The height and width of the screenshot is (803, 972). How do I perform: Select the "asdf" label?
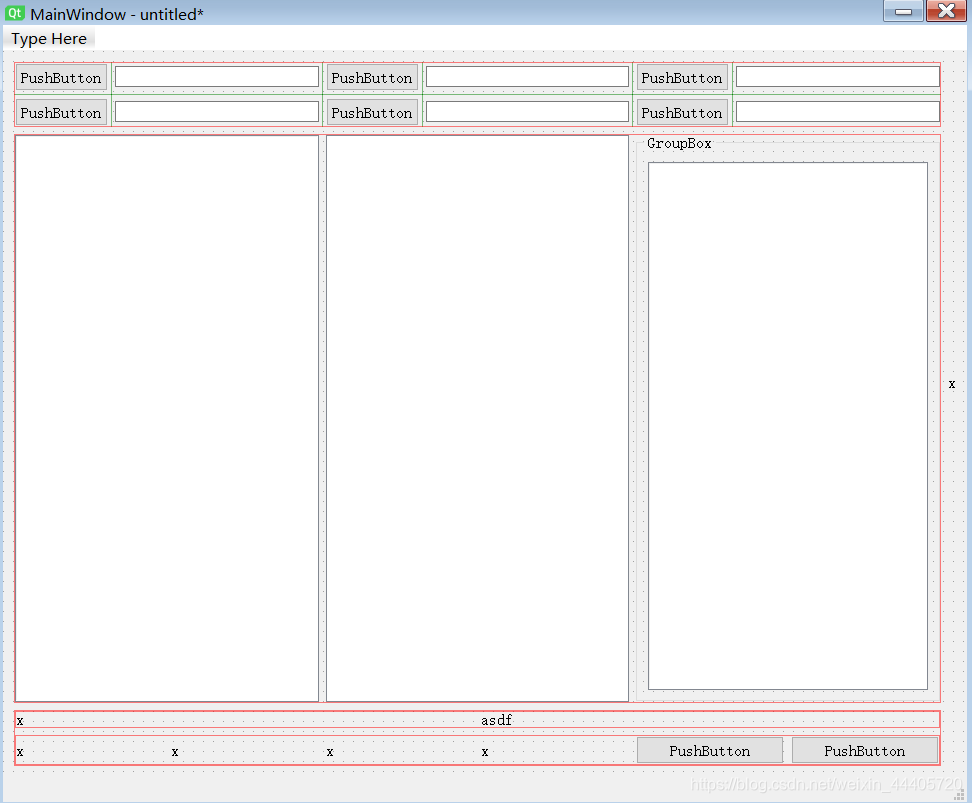coord(497,720)
